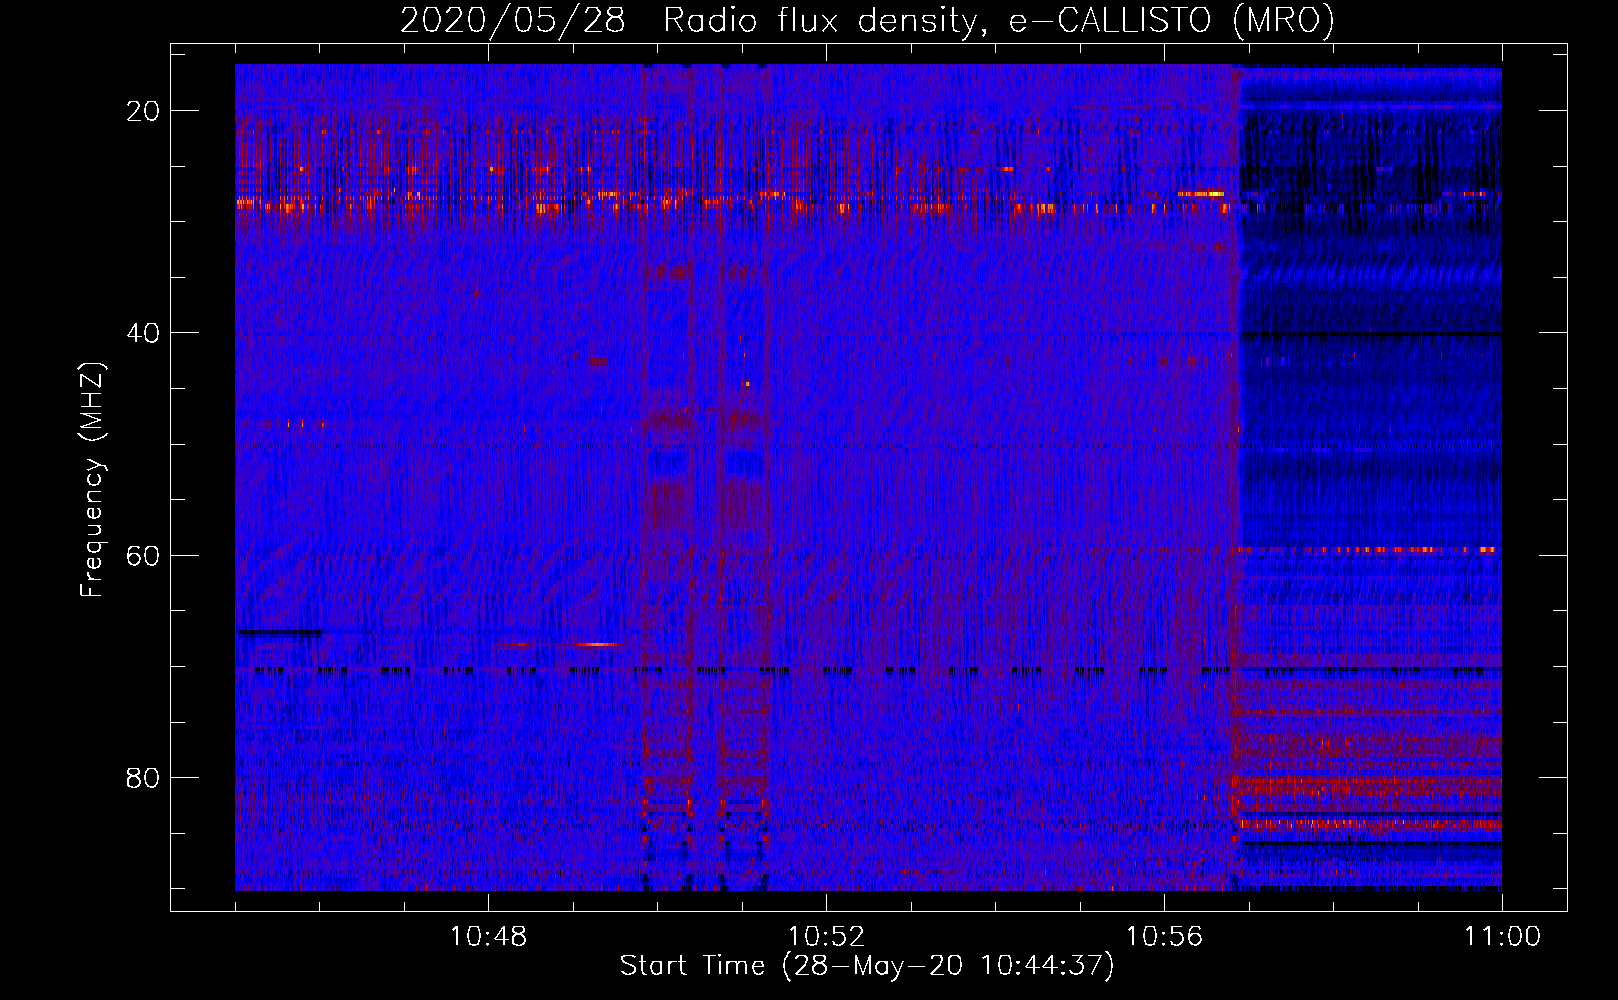Click the '10:48' time tick label

[488, 937]
